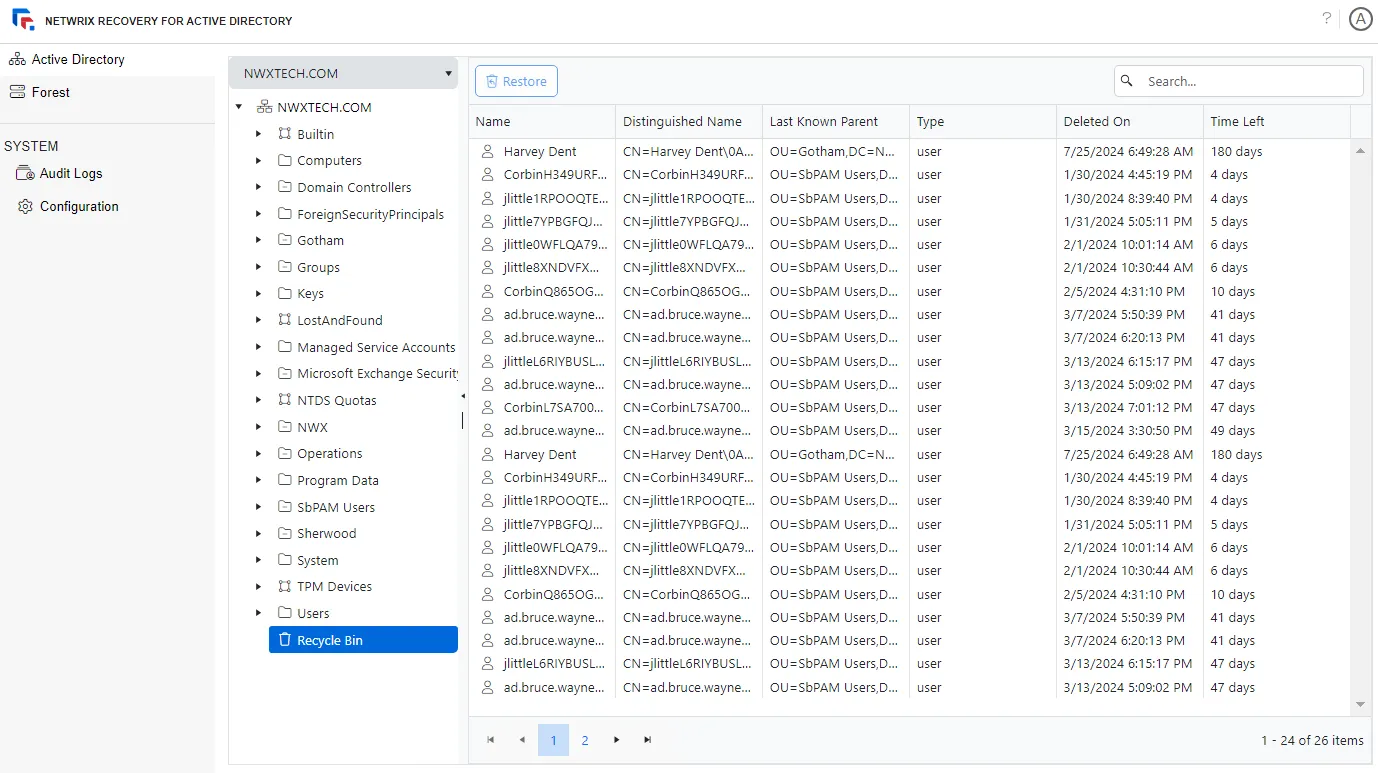Select the Managed Service Accounts item
1378x773 pixels.
pos(376,347)
